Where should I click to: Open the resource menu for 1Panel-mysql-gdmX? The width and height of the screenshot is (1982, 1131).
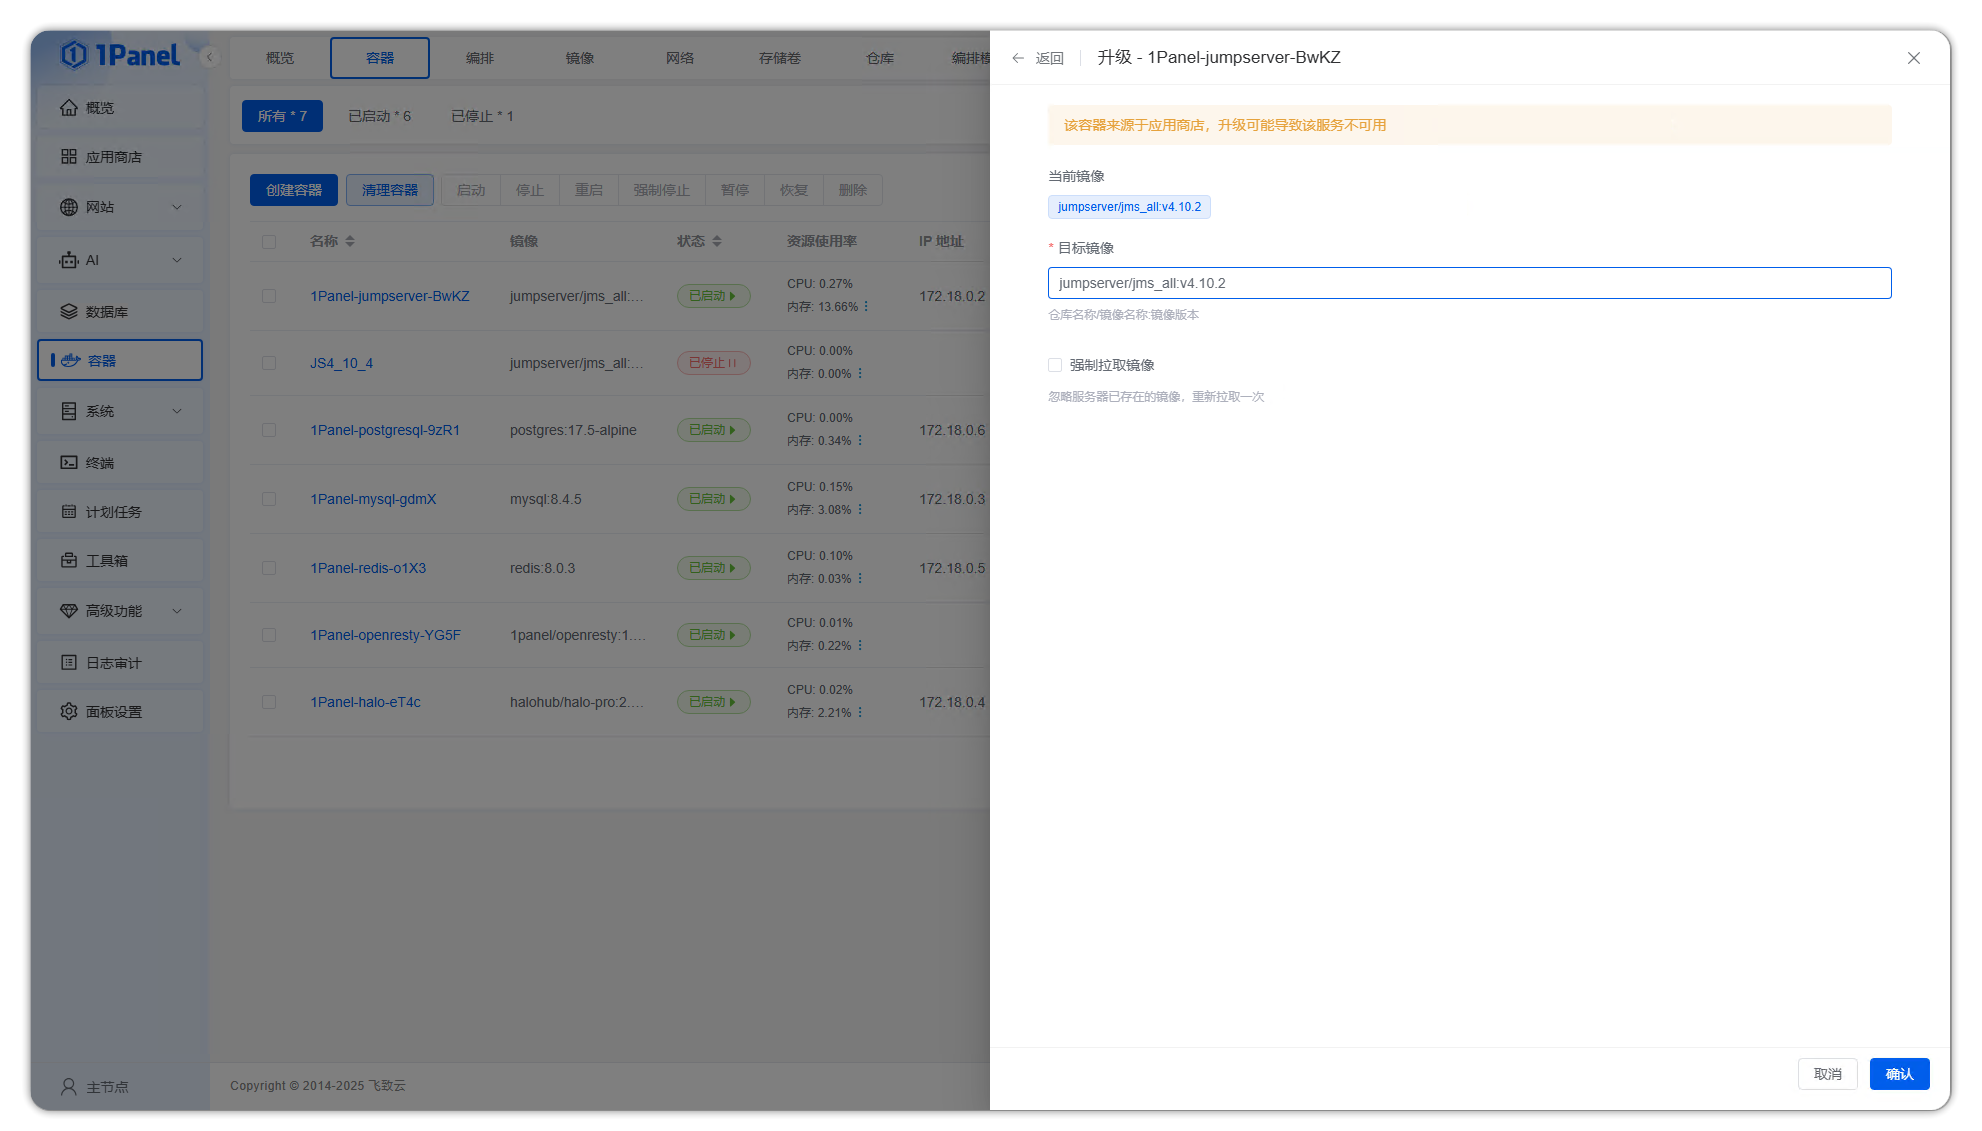click(860, 510)
